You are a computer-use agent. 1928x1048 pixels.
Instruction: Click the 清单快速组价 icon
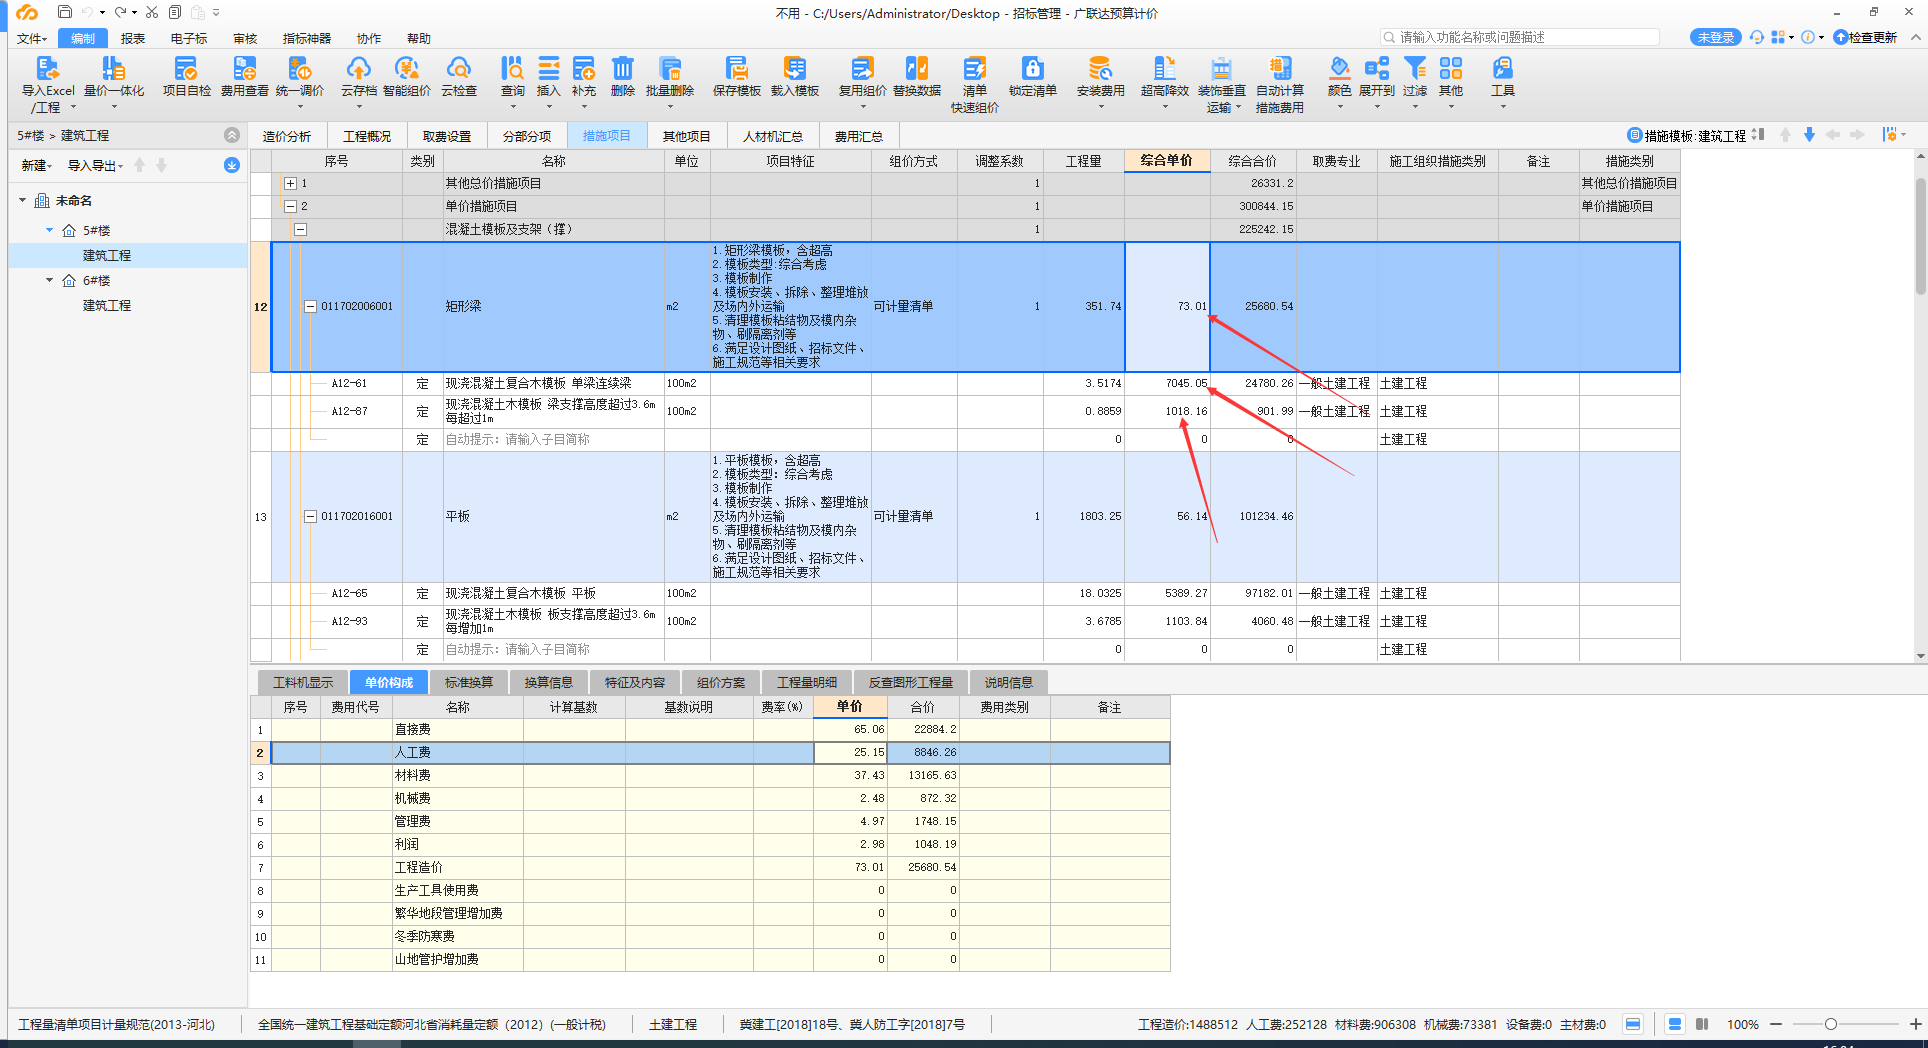[975, 69]
